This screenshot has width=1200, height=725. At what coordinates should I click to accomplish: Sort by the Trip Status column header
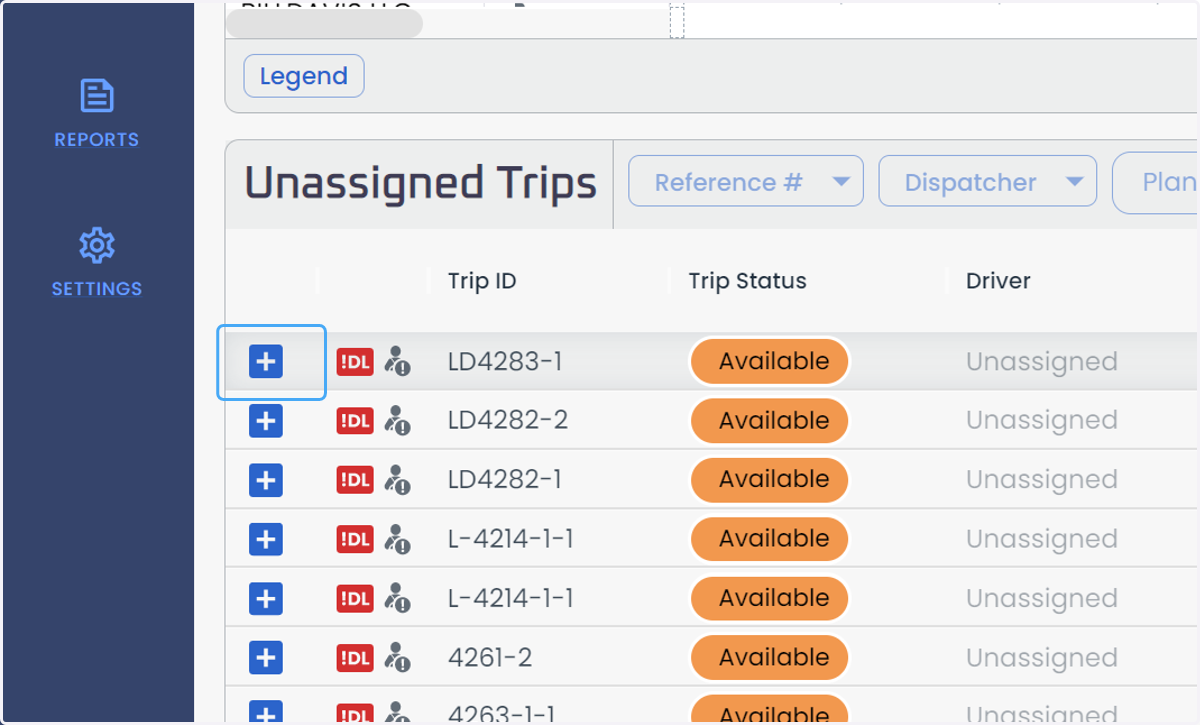pos(748,281)
